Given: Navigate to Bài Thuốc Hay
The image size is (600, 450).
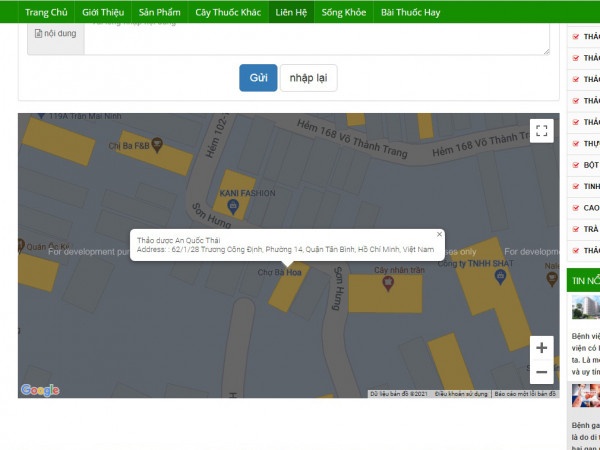Looking at the screenshot, I should (410, 12).
